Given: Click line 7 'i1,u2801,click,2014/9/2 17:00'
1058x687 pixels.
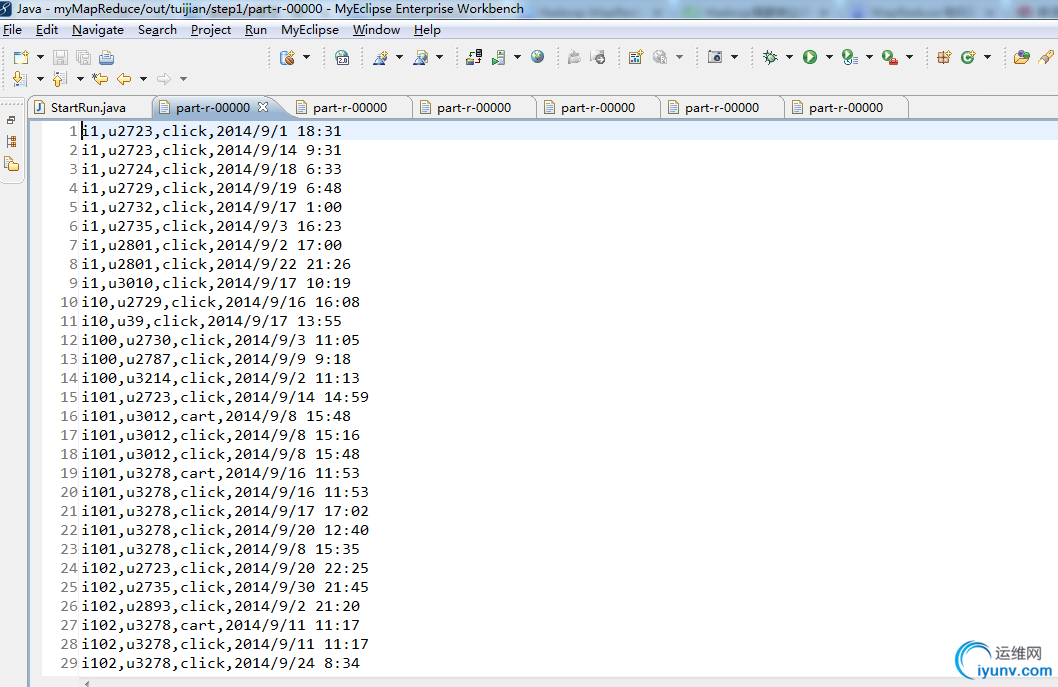Looking at the screenshot, I should pyautogui.click(x=211, y=245).
